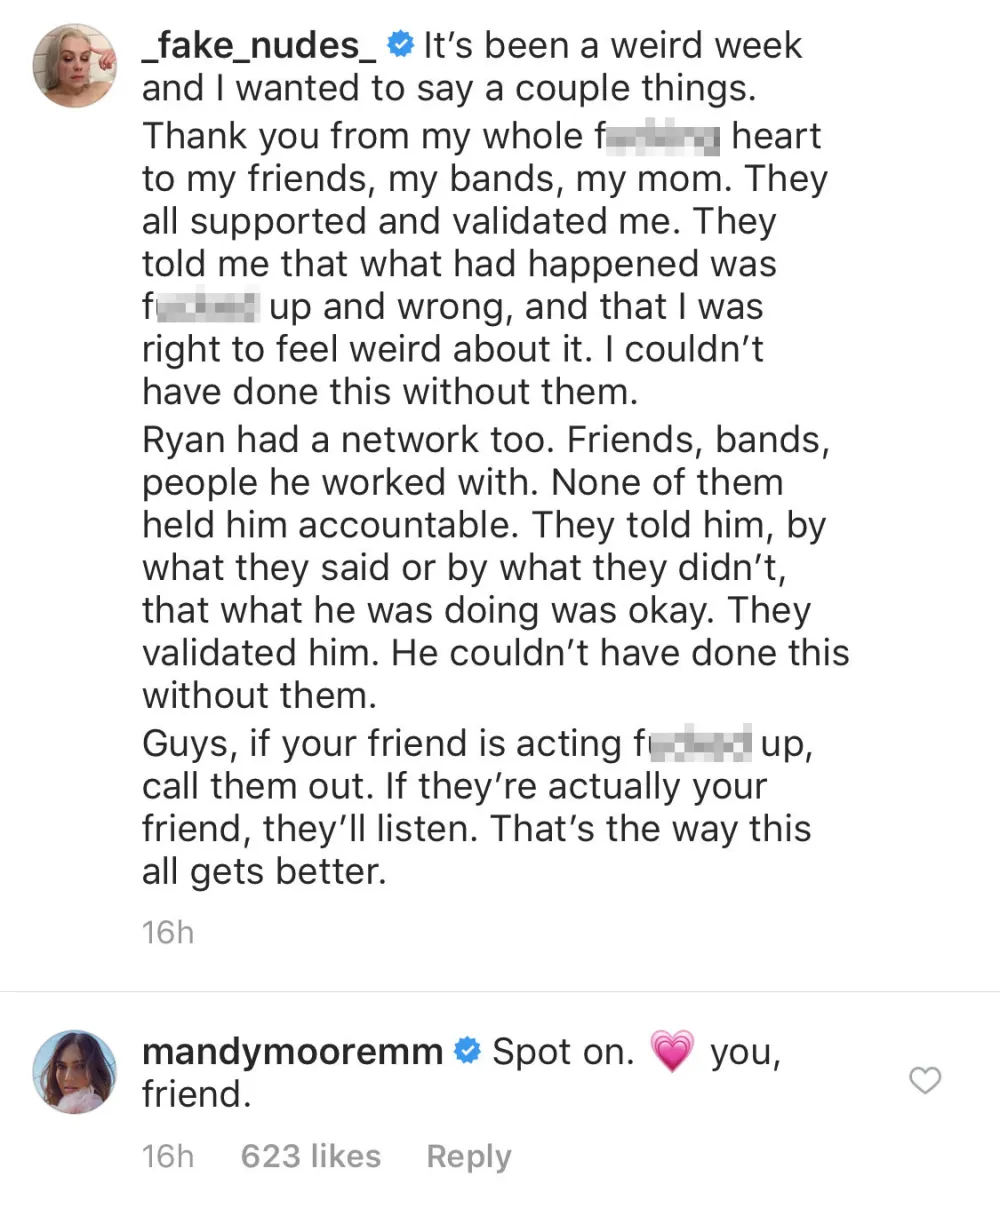Click the 16h timestamp under mandymooremm's comment
1000x1208 pixels.
tap(167, 1156)
